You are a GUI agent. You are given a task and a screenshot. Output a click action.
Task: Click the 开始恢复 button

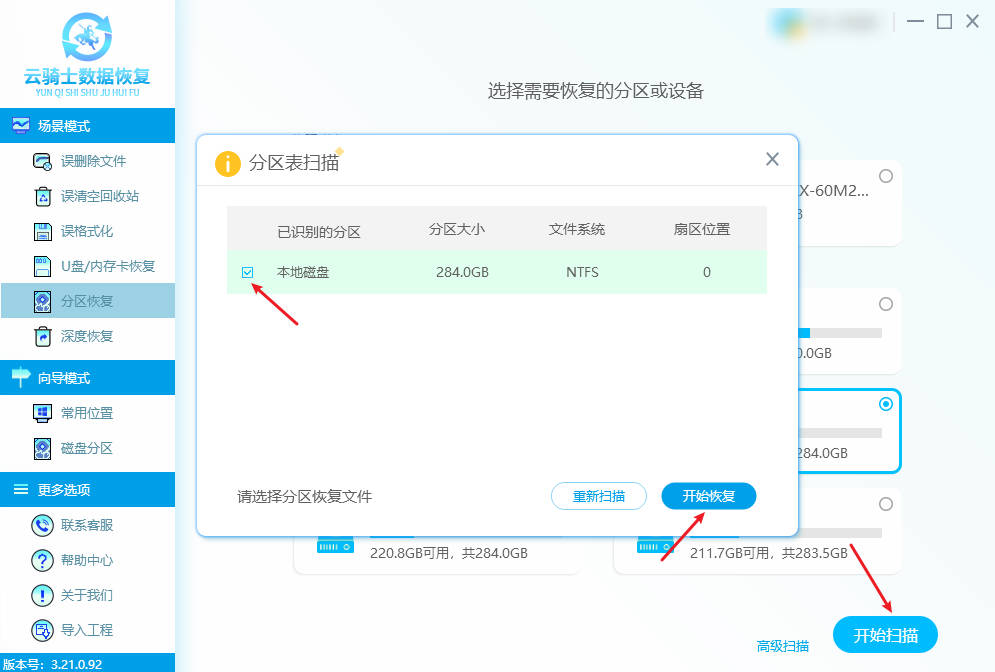coord(708,495)
